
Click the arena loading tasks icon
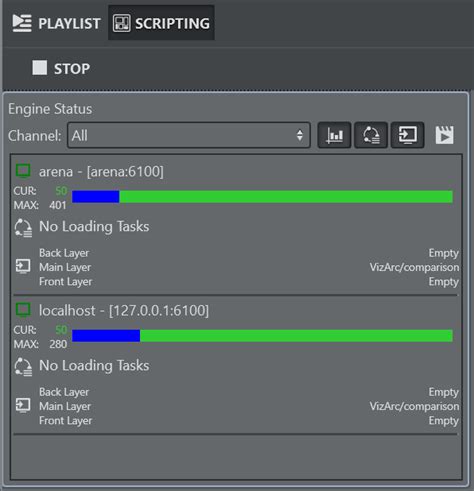(23, 228)
